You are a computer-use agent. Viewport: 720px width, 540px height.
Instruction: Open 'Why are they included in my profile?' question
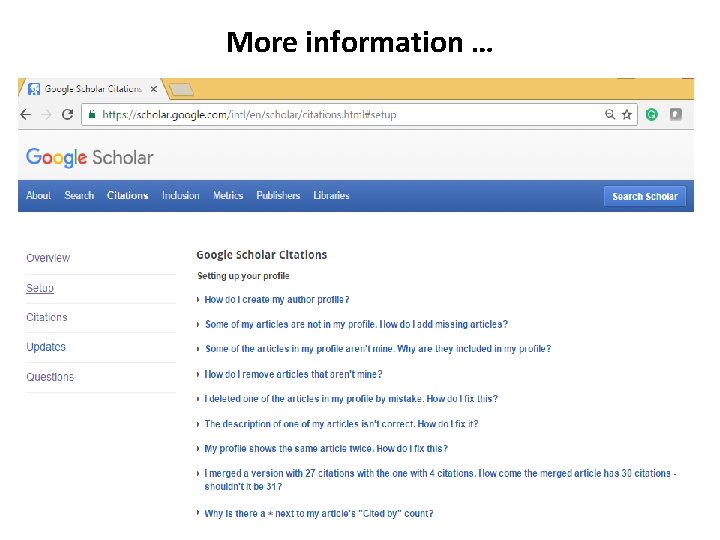(378, 349)
